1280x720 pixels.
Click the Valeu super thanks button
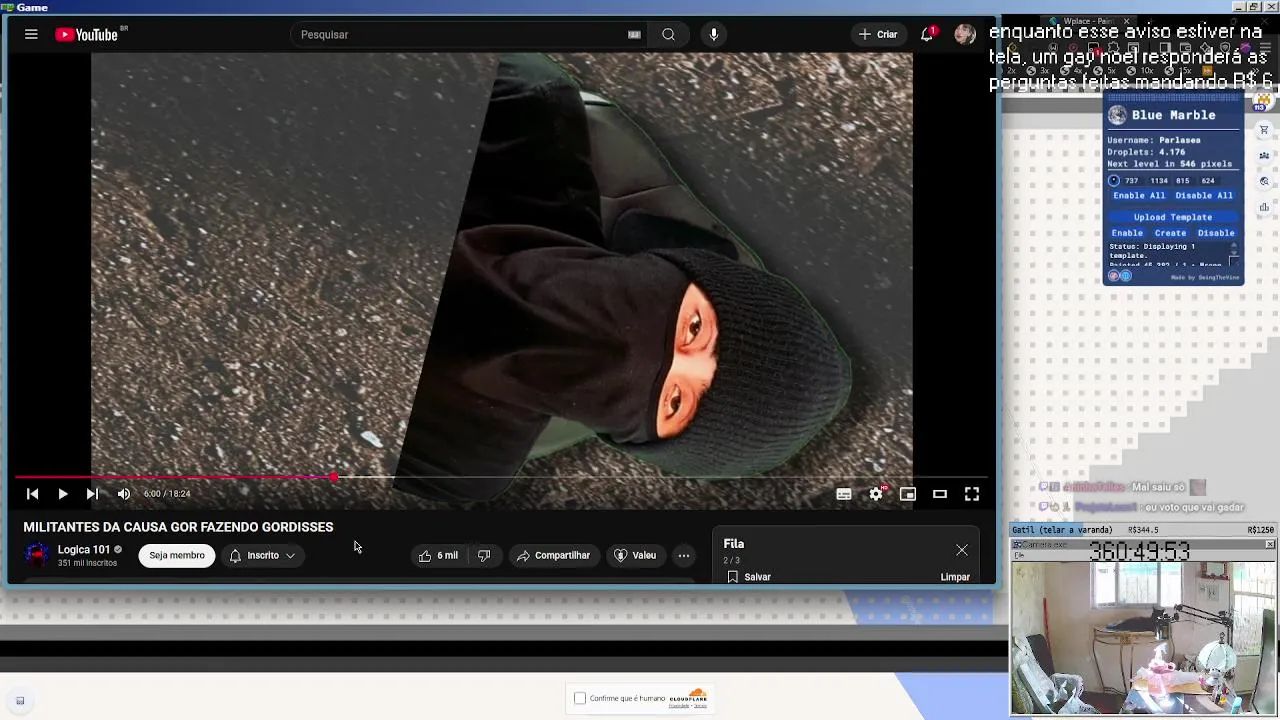click(x=635, y=555)
